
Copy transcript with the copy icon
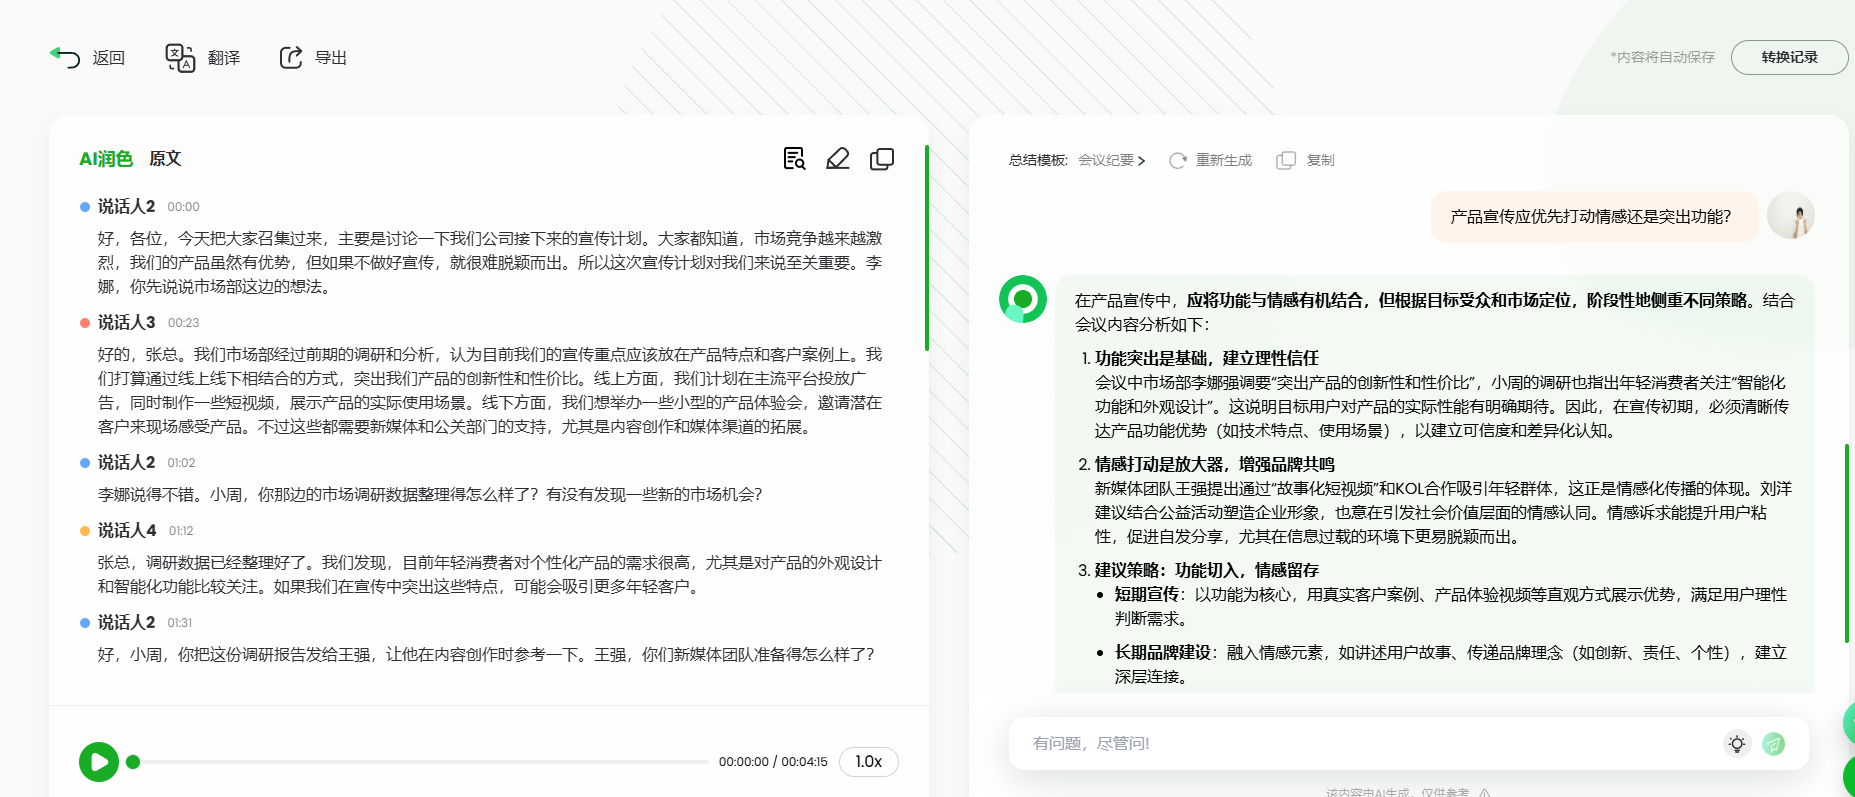882,159
